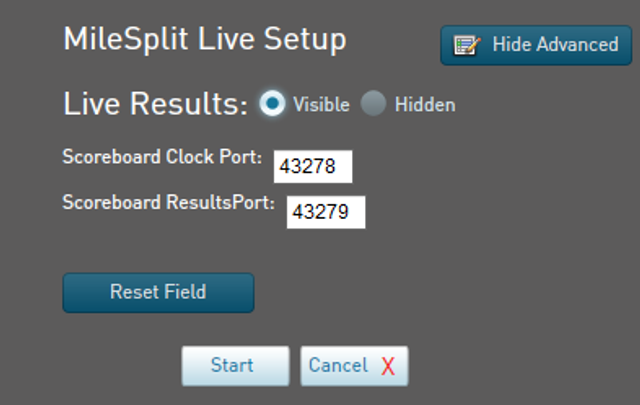Viewport: 640px width, 405px height.
Task: Collapse advanced options with Hide Advanced
Action: click(536, 45)
